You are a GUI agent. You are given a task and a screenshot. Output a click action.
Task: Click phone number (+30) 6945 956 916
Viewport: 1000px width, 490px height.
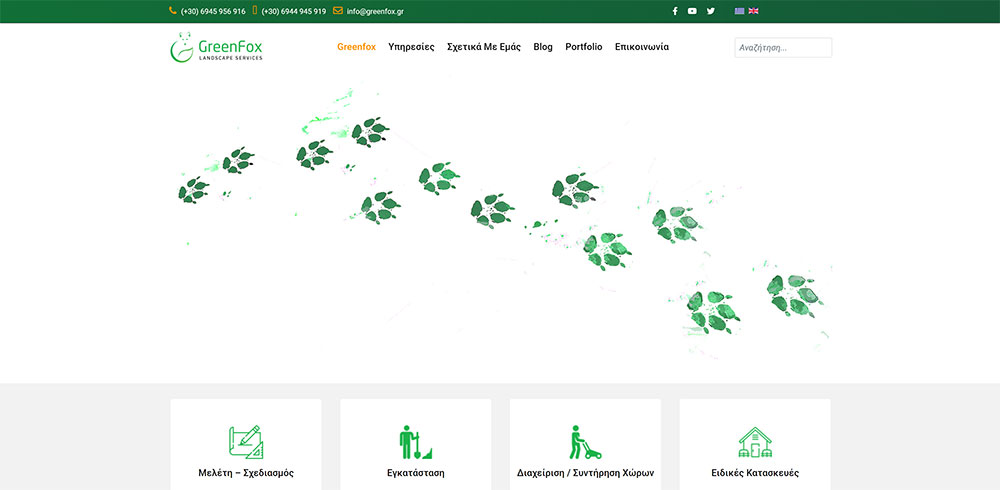[213, 11]
